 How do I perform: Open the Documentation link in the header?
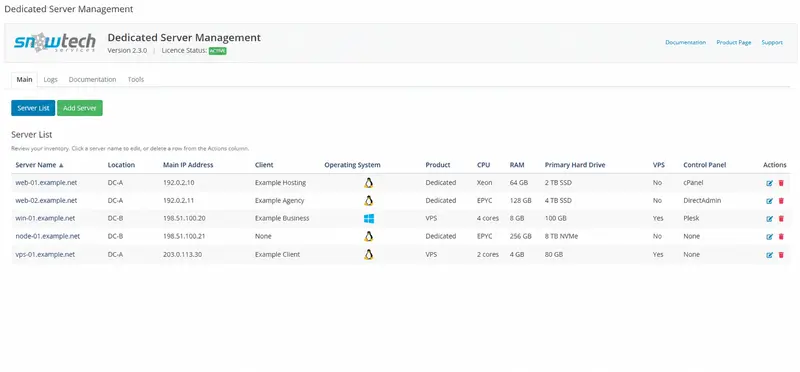click(685, 42)
